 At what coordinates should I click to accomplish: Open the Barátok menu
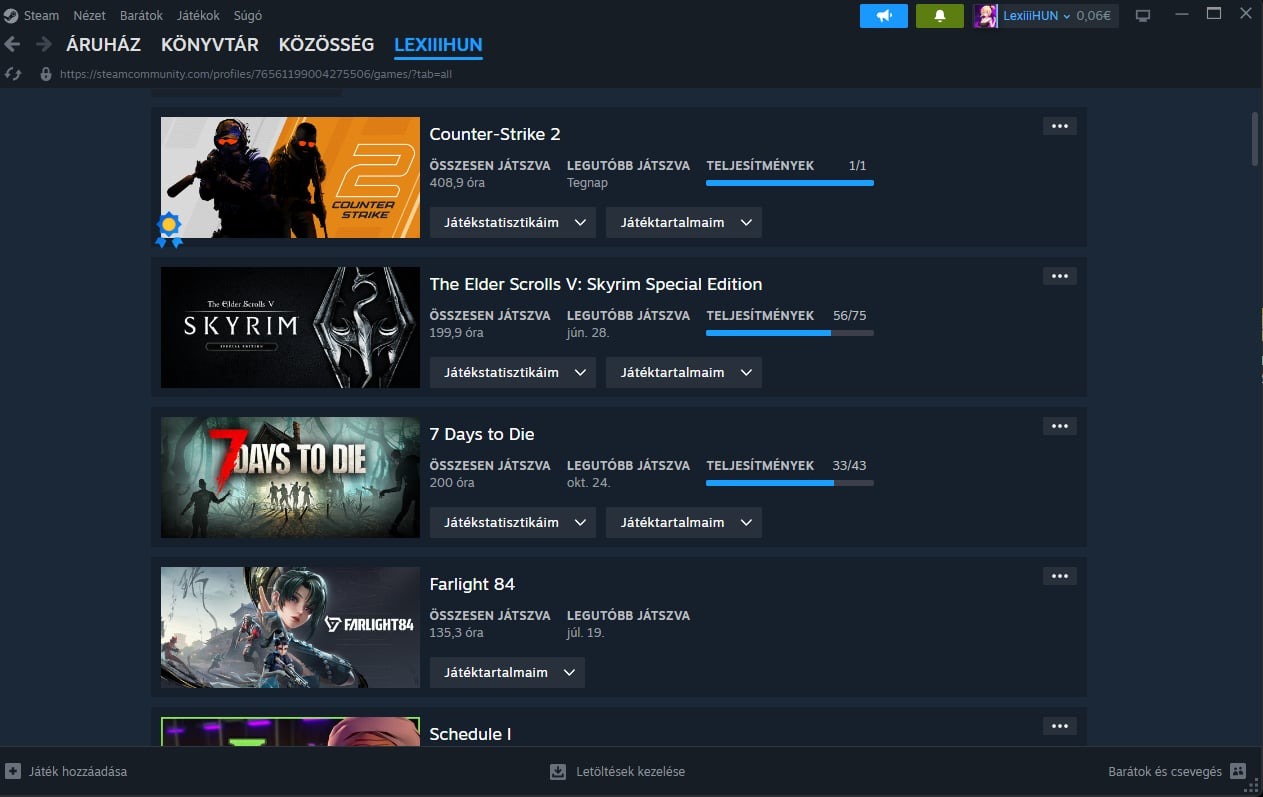click(141, 16)
